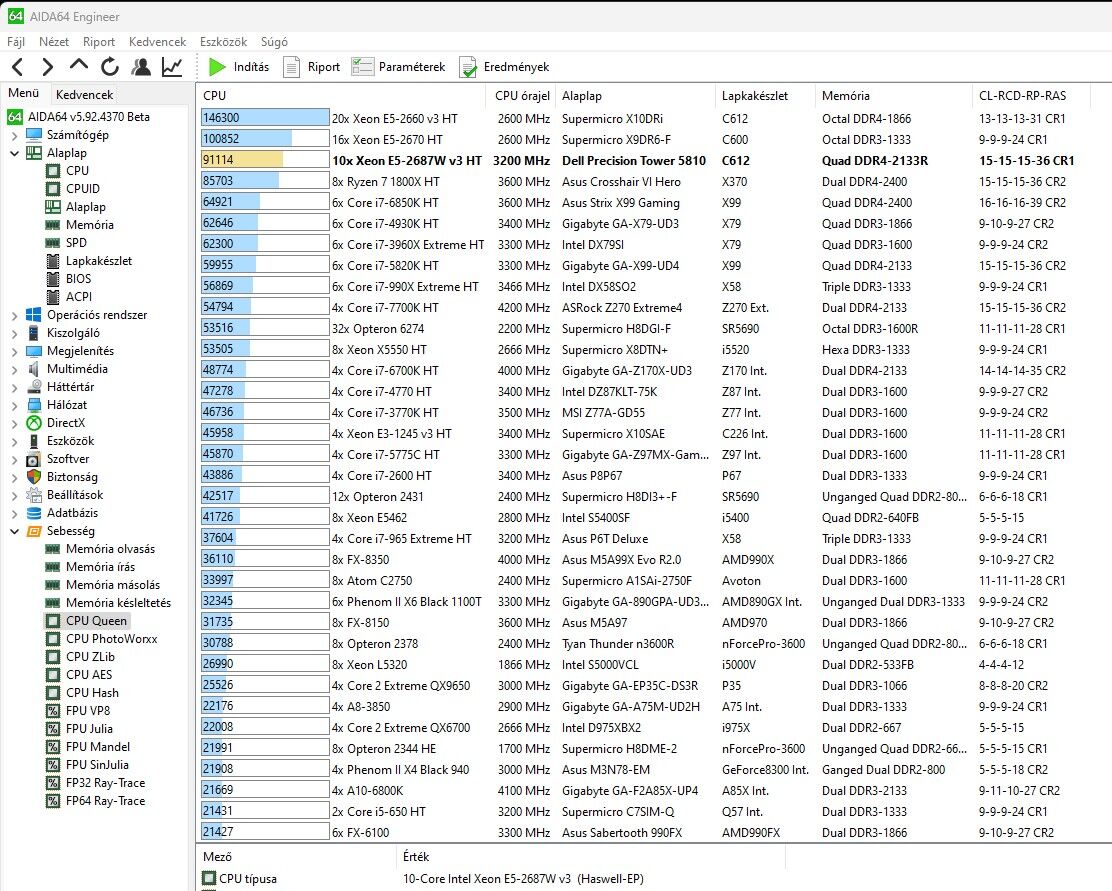Expand the DirectX tree node
This screenshot has width=1112, height=891.
[x=14, y=423]
